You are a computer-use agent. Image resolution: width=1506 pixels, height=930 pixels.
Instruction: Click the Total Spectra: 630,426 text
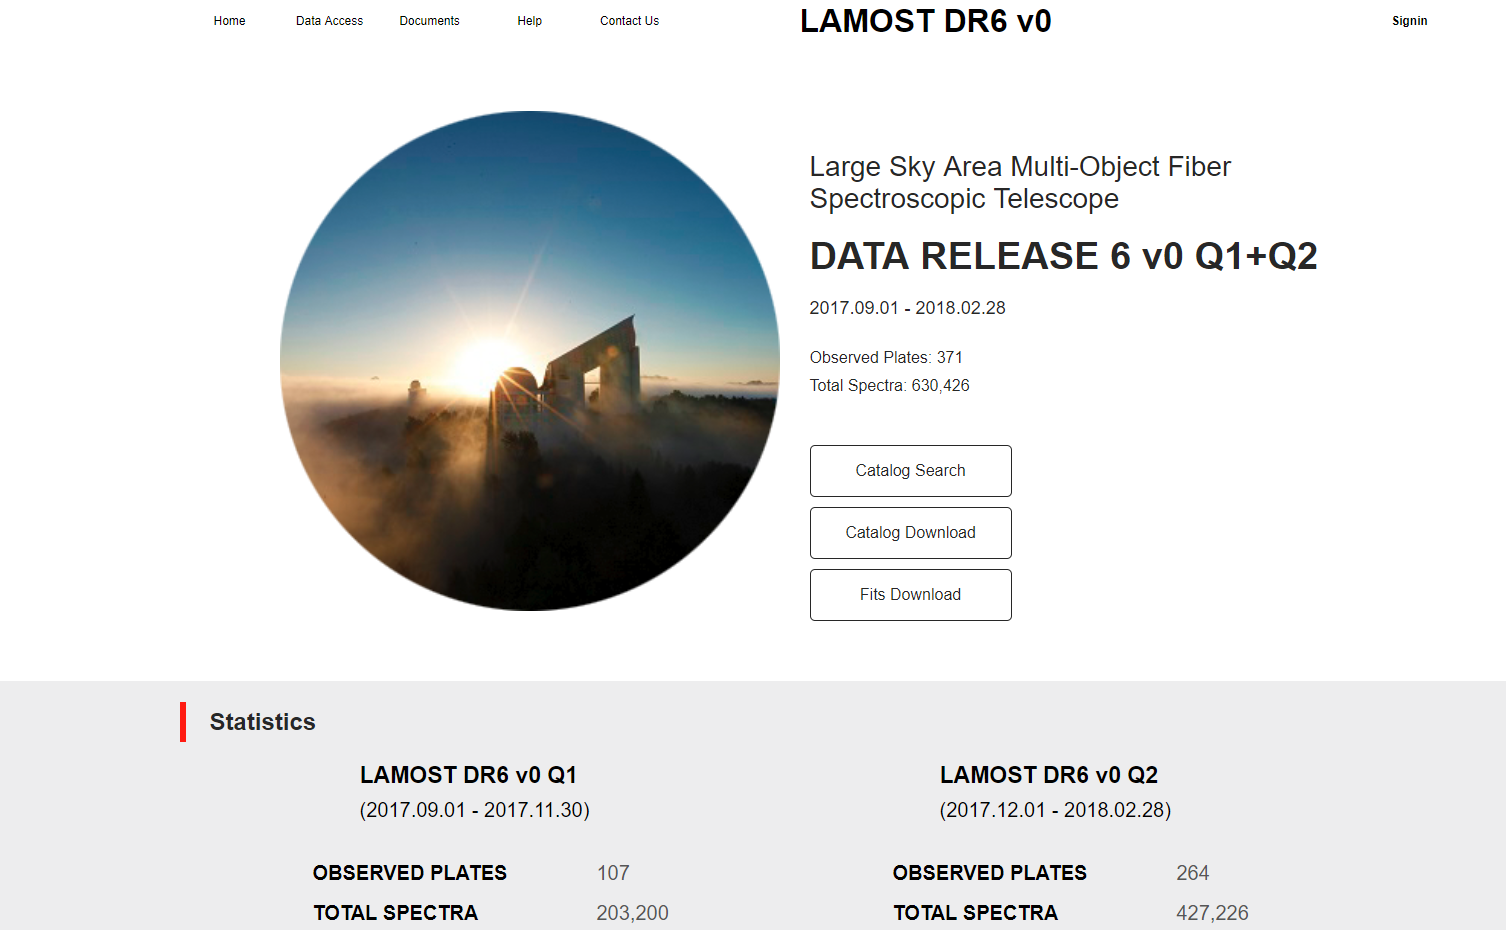click(889, 385)
